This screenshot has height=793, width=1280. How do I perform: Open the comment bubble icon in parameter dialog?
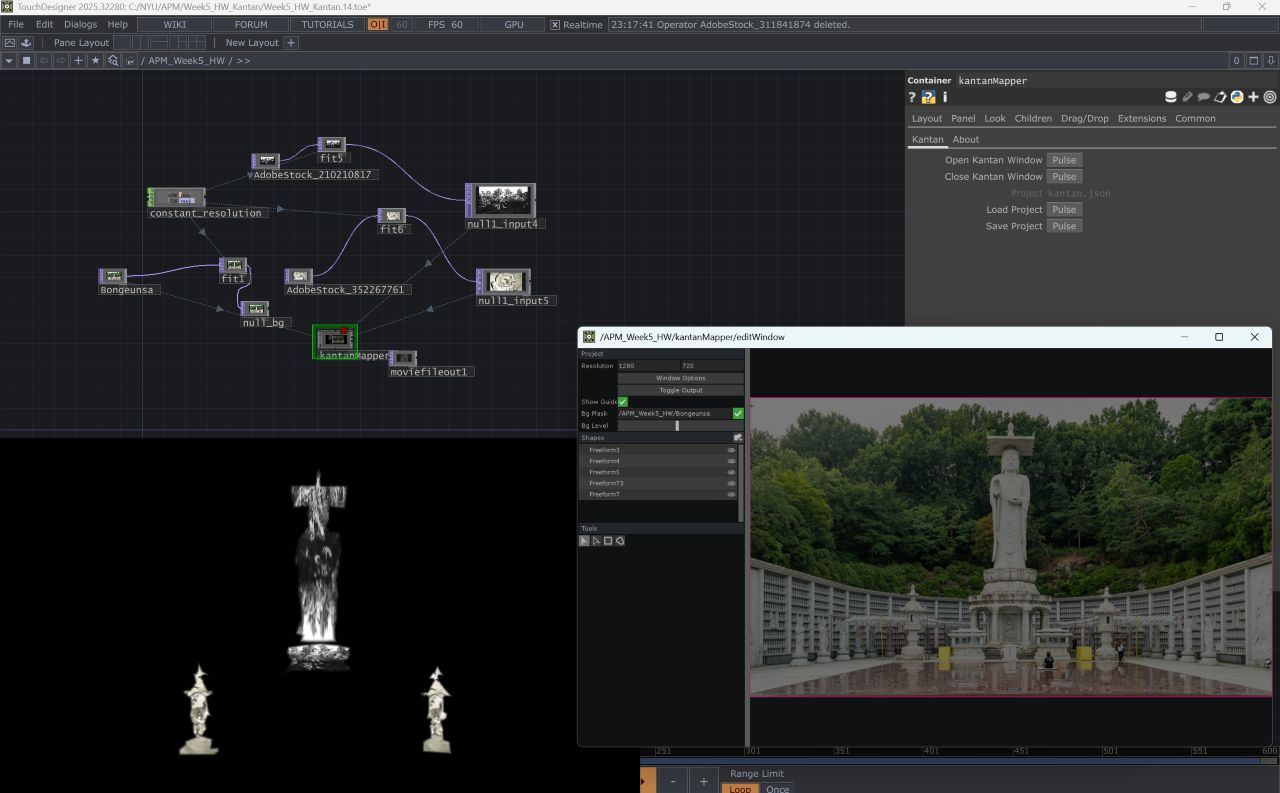point(1203,96)
